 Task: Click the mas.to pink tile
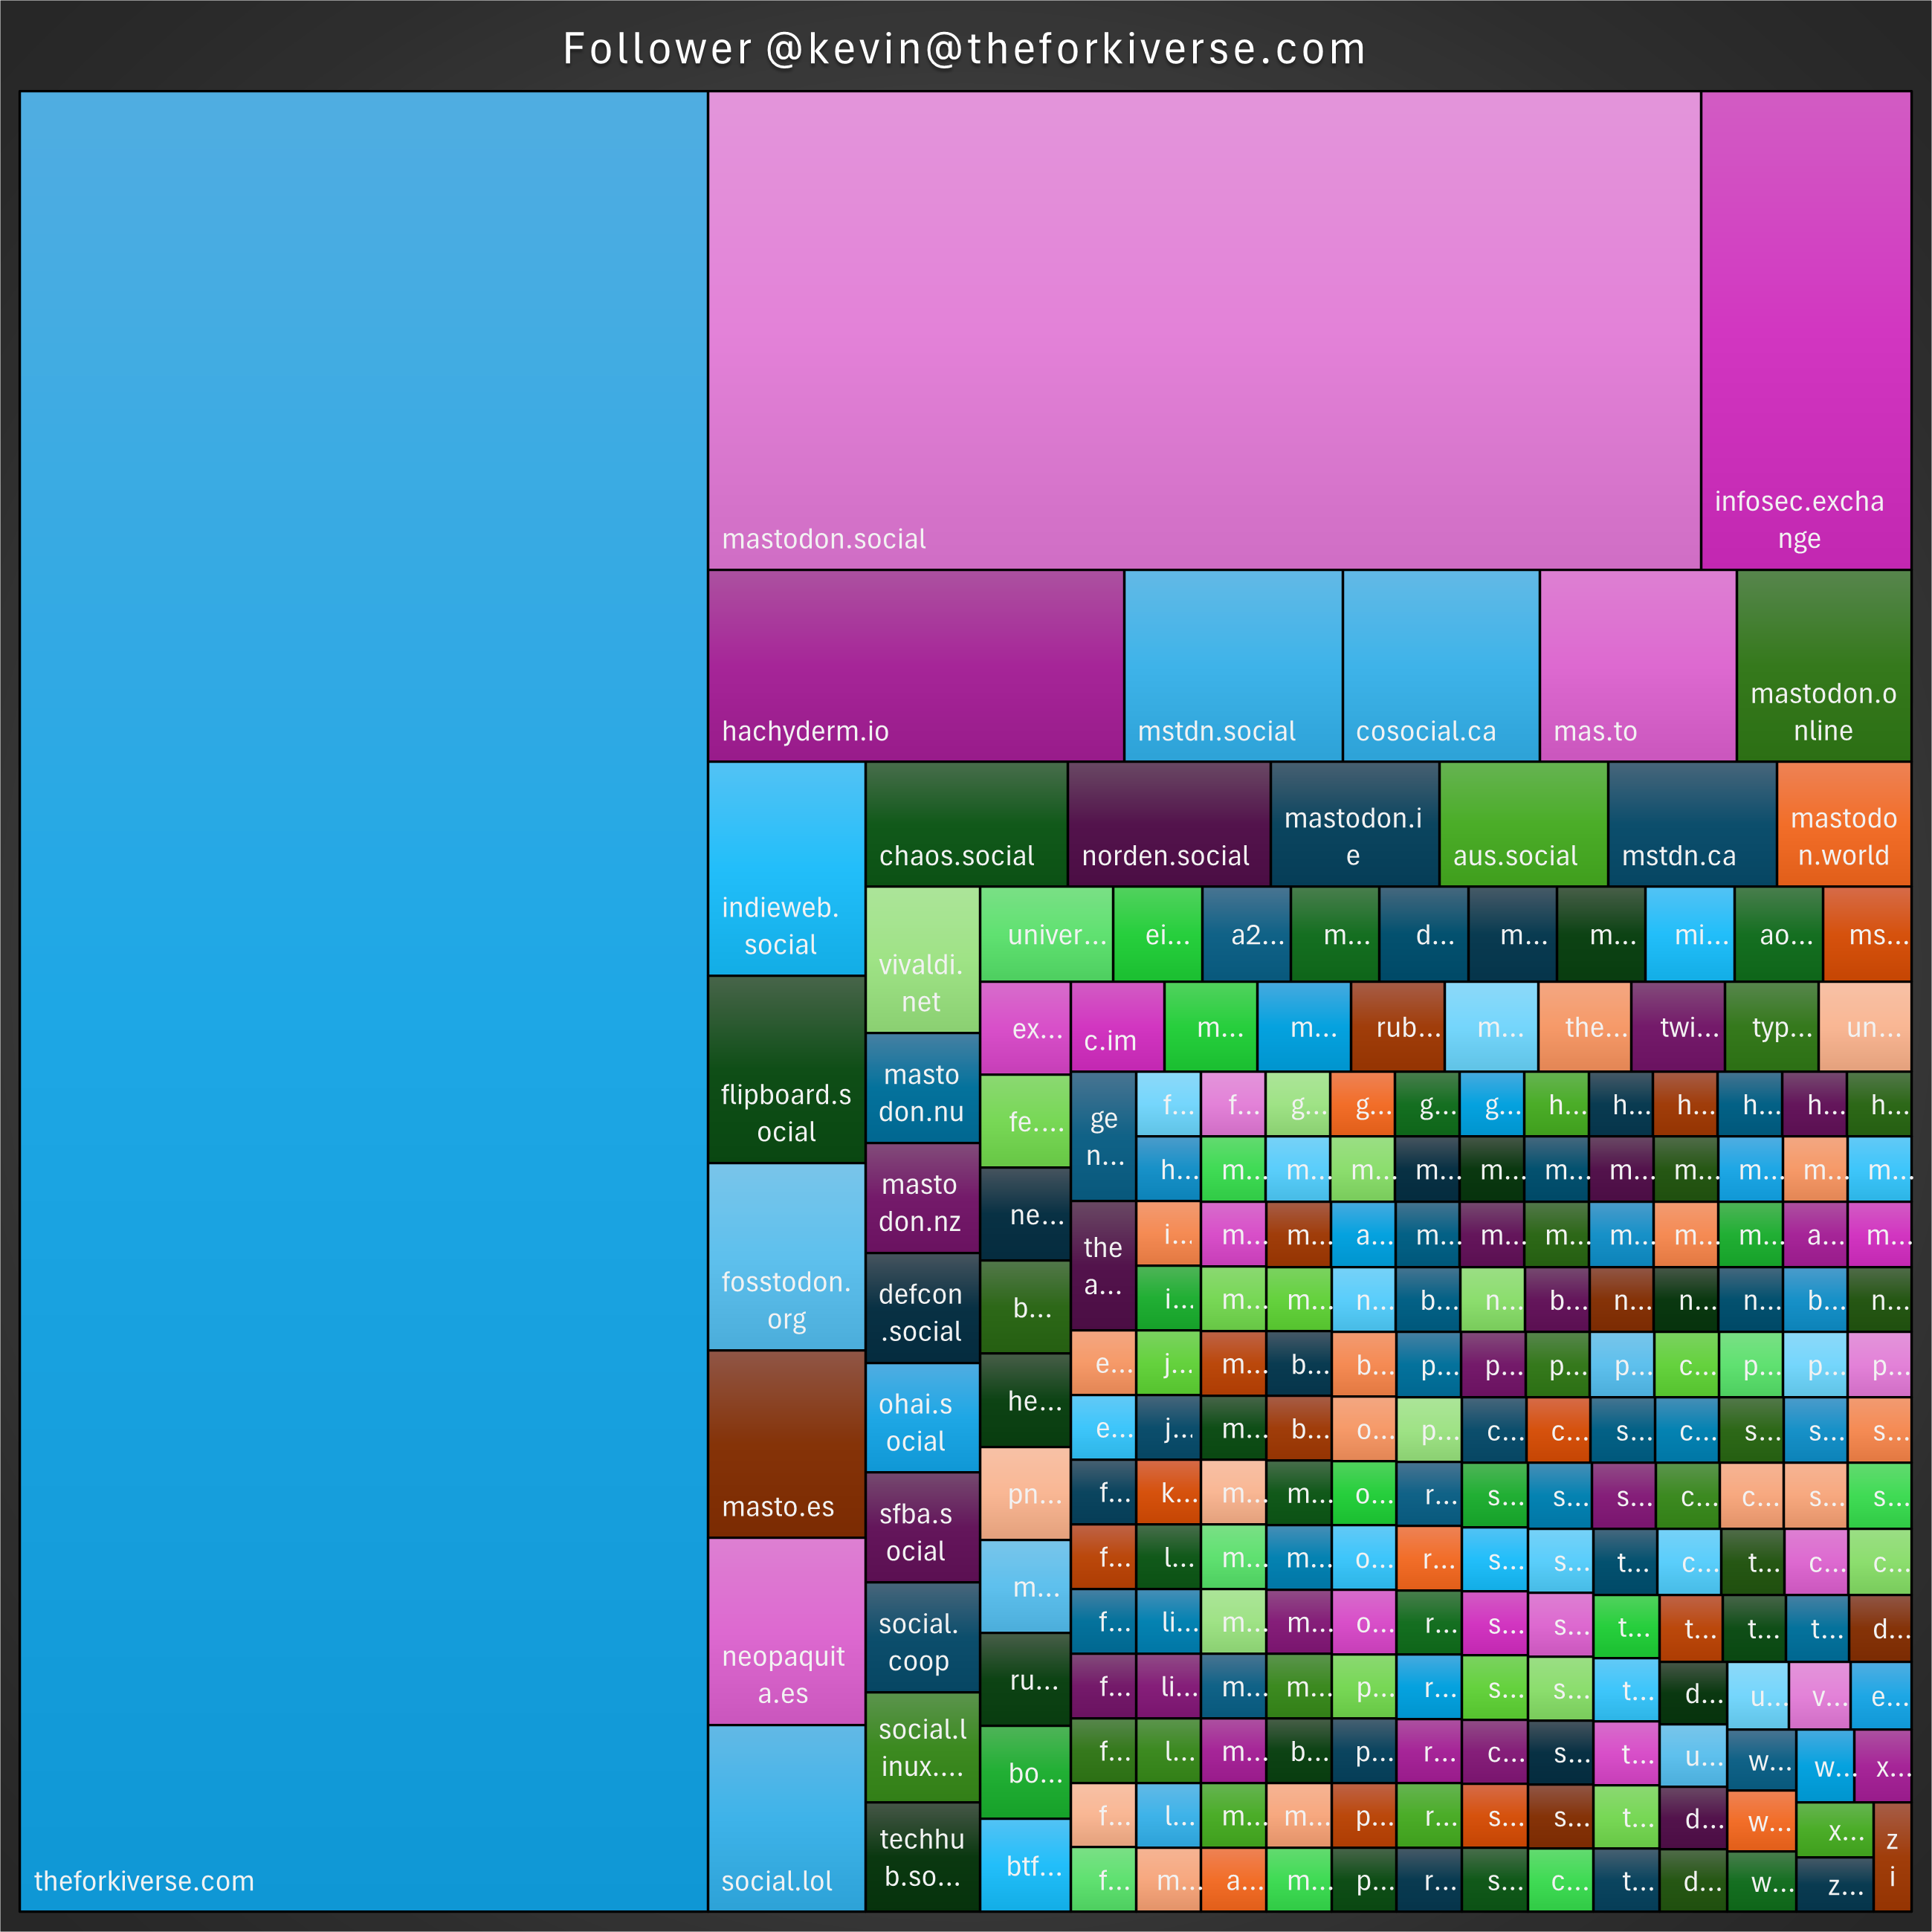(1637, 665)
